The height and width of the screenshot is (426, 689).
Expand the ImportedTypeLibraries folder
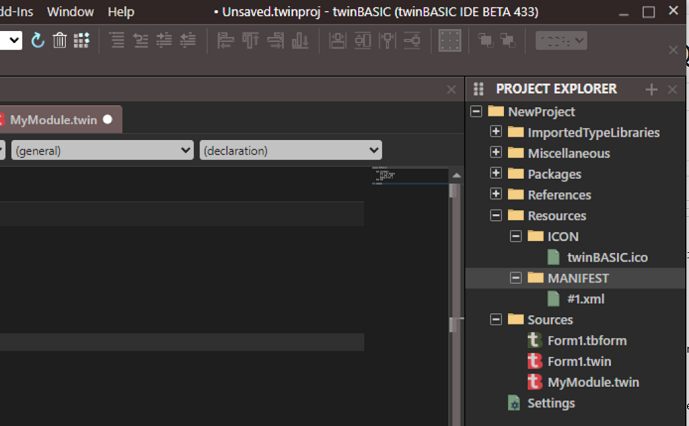pos(496,132)
